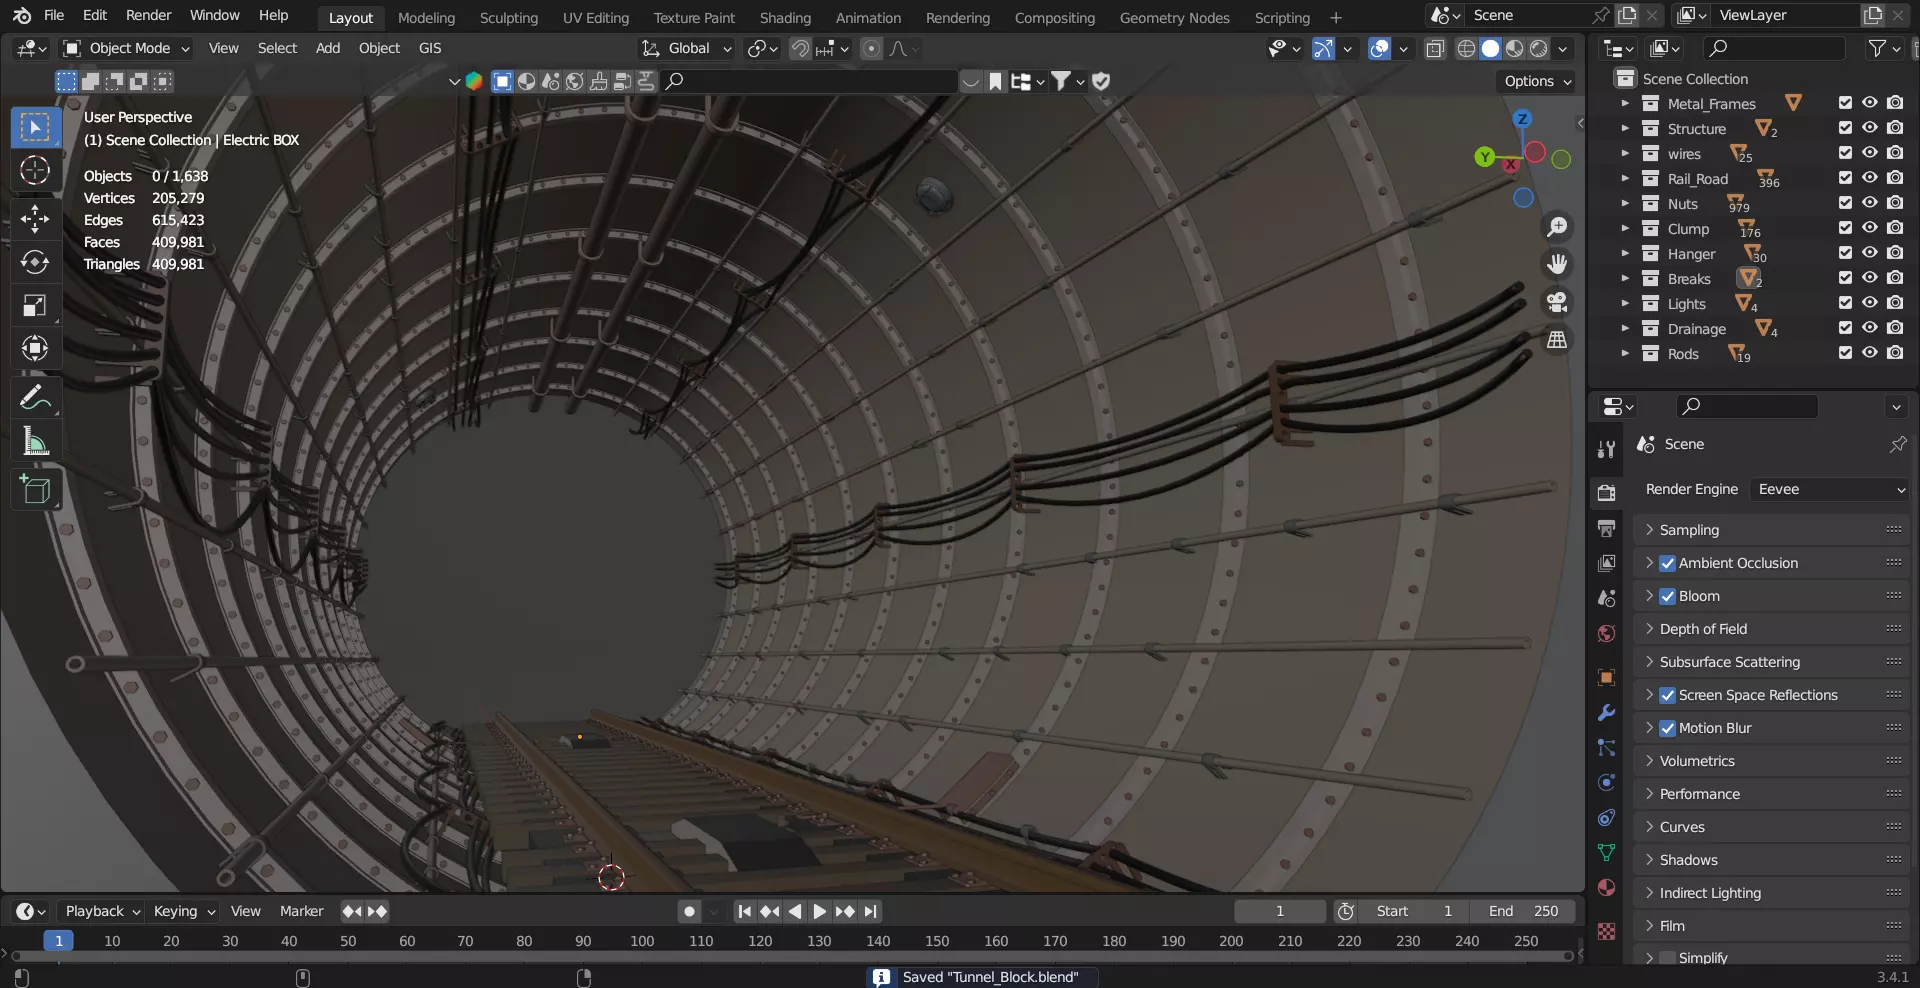Toggle the Bloom checkbox
The width and height of the screenshot is (1920, 988).
(x=1667, y=596)
